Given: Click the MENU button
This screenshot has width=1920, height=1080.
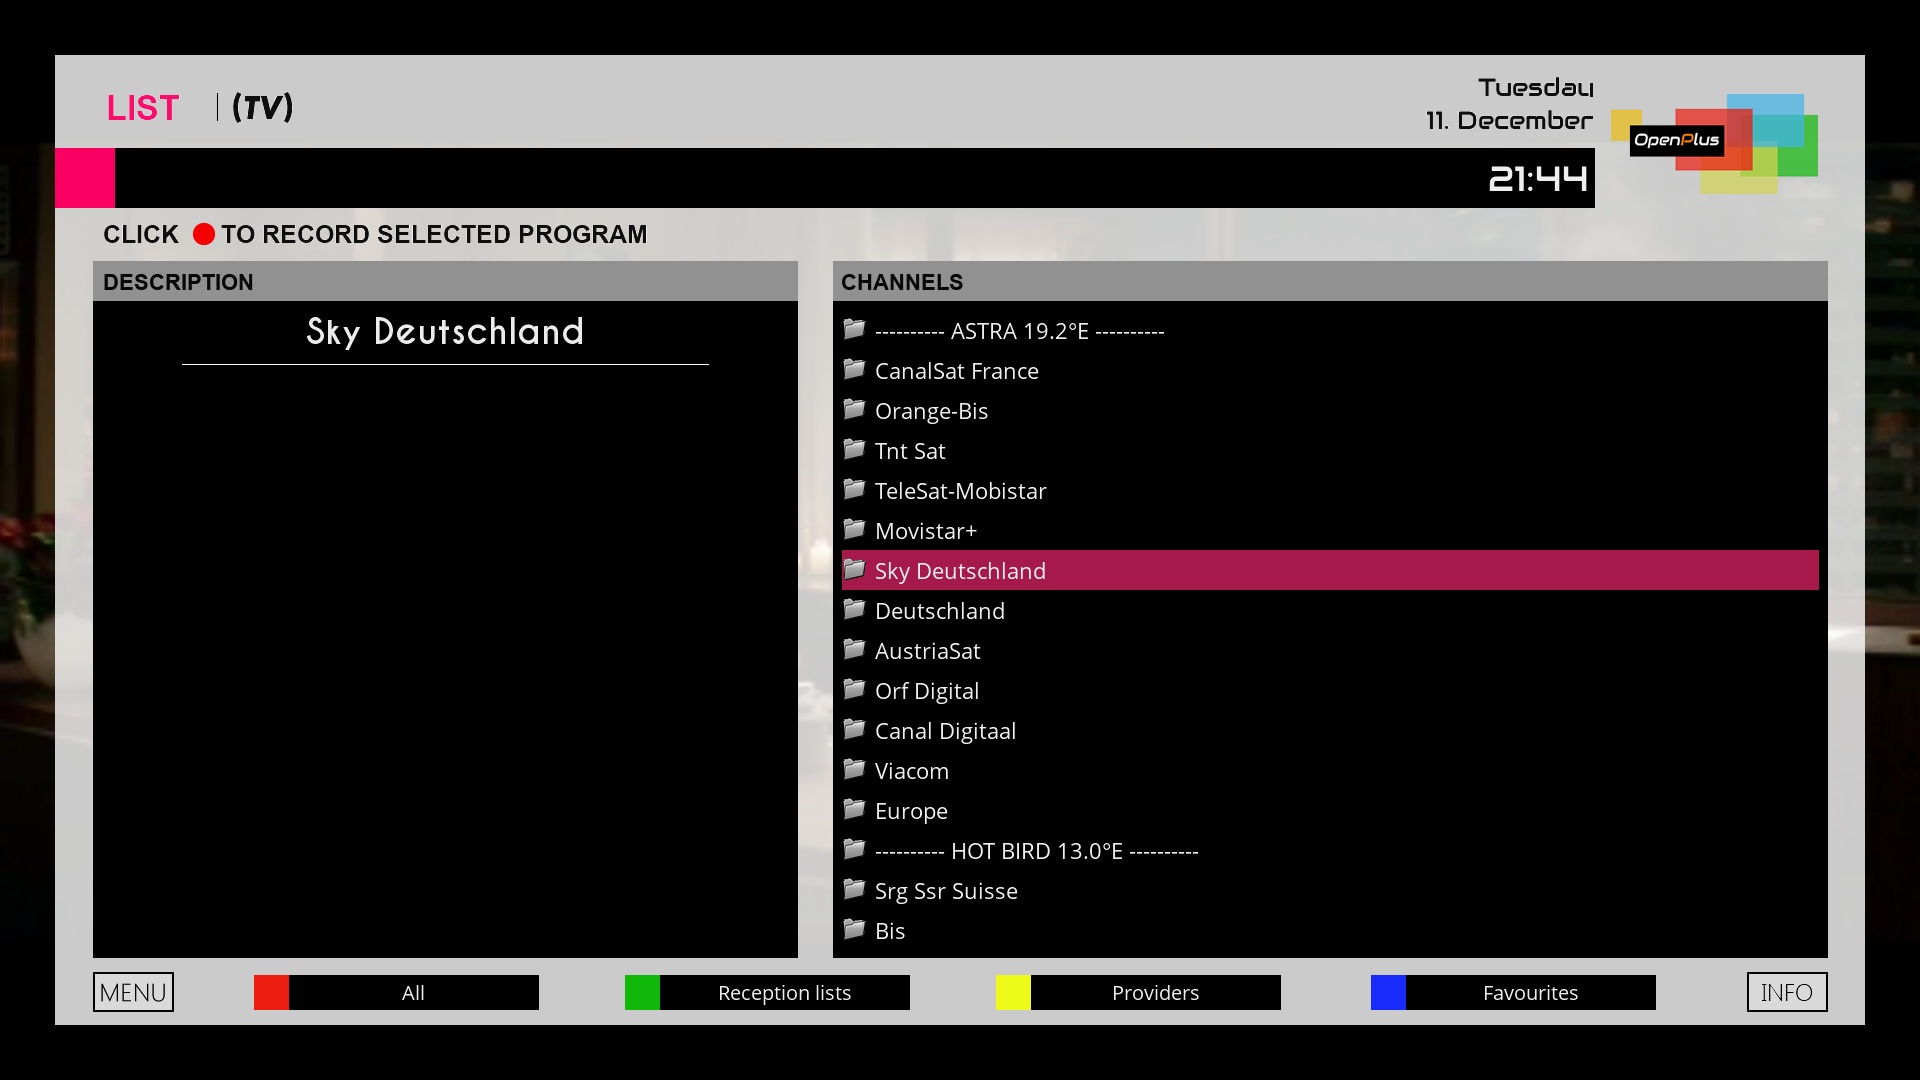Looking at the screenshot, I should click(133, 992).
